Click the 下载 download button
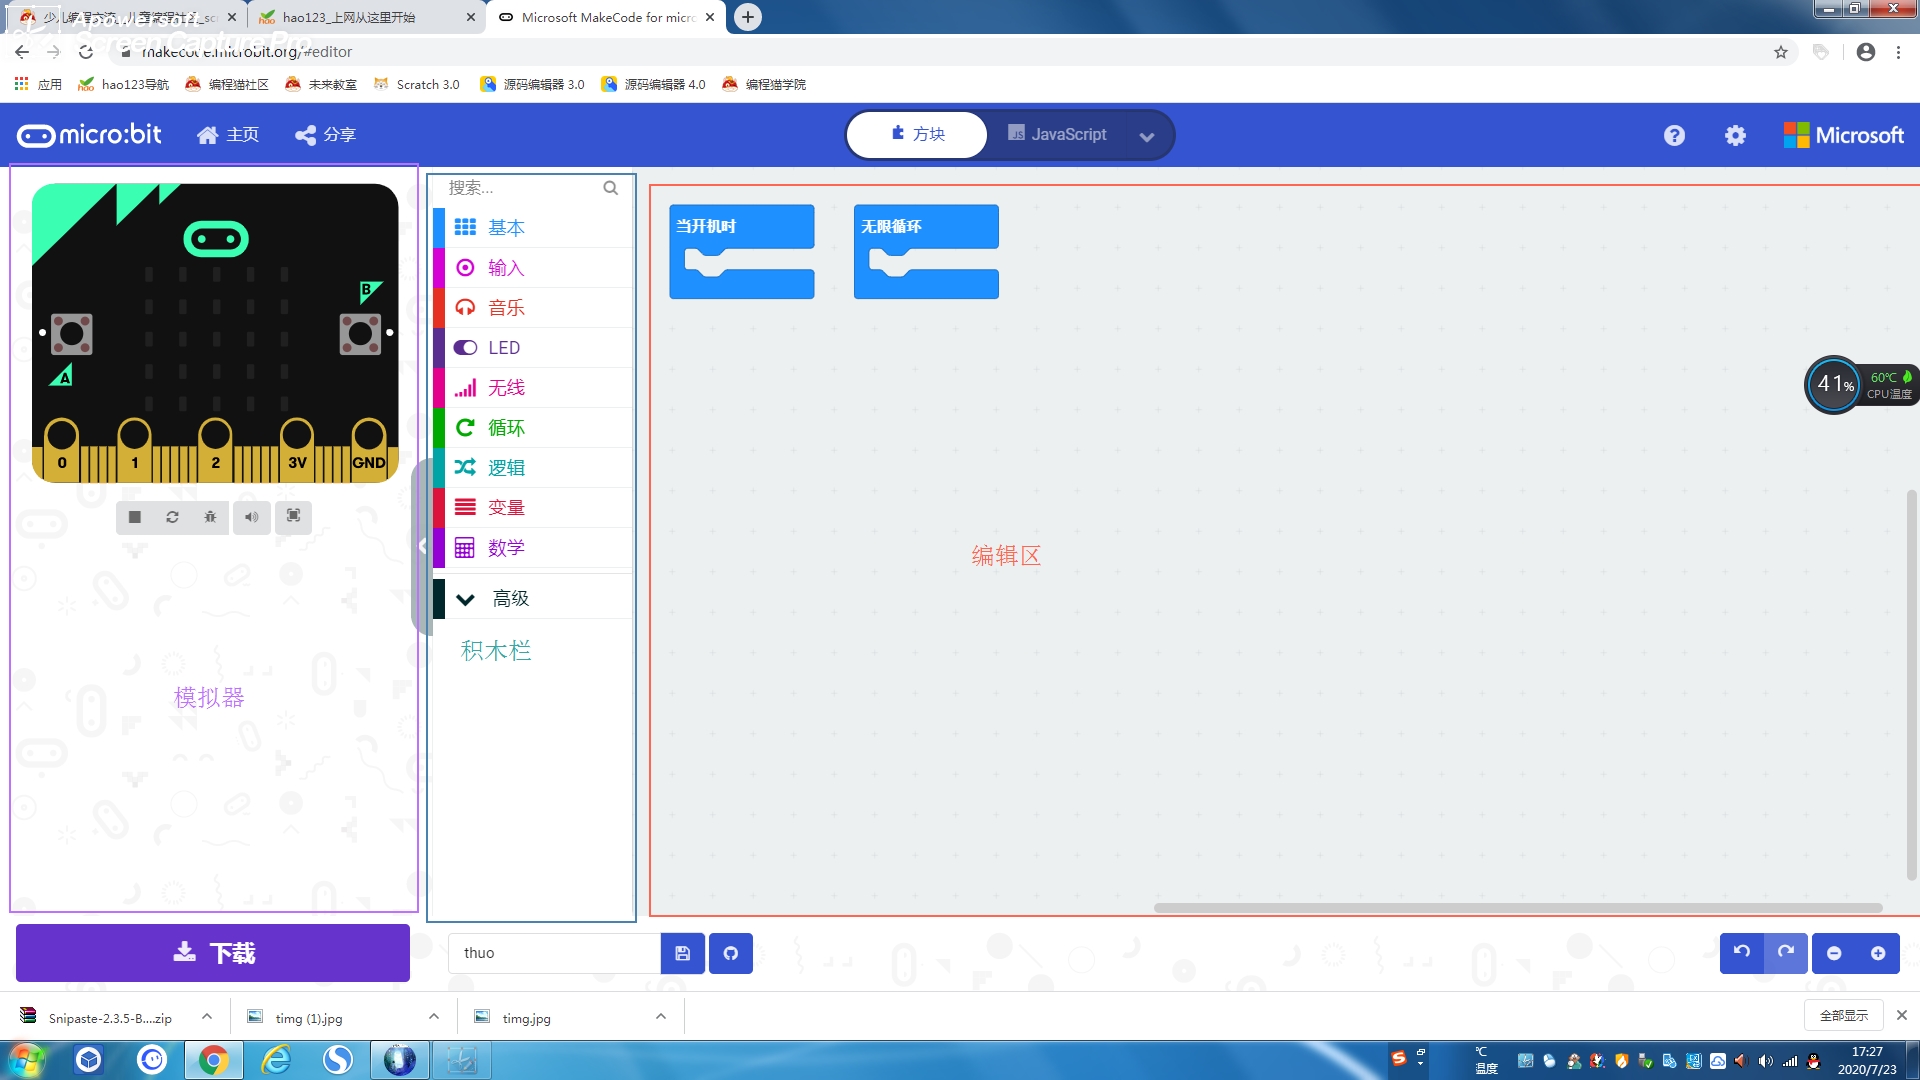Viewport: 1920px width, 1080px height. [x=213, y=953]
